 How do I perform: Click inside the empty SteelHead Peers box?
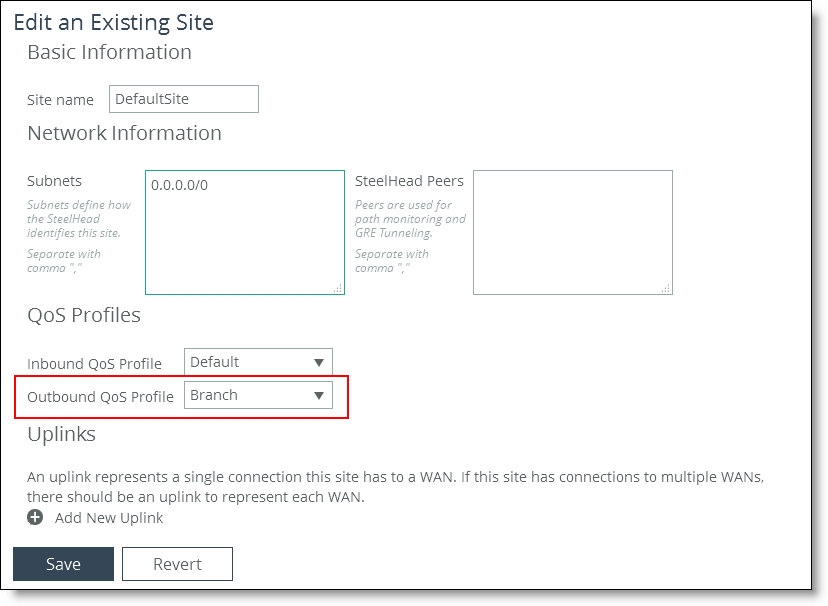(573, 232)
